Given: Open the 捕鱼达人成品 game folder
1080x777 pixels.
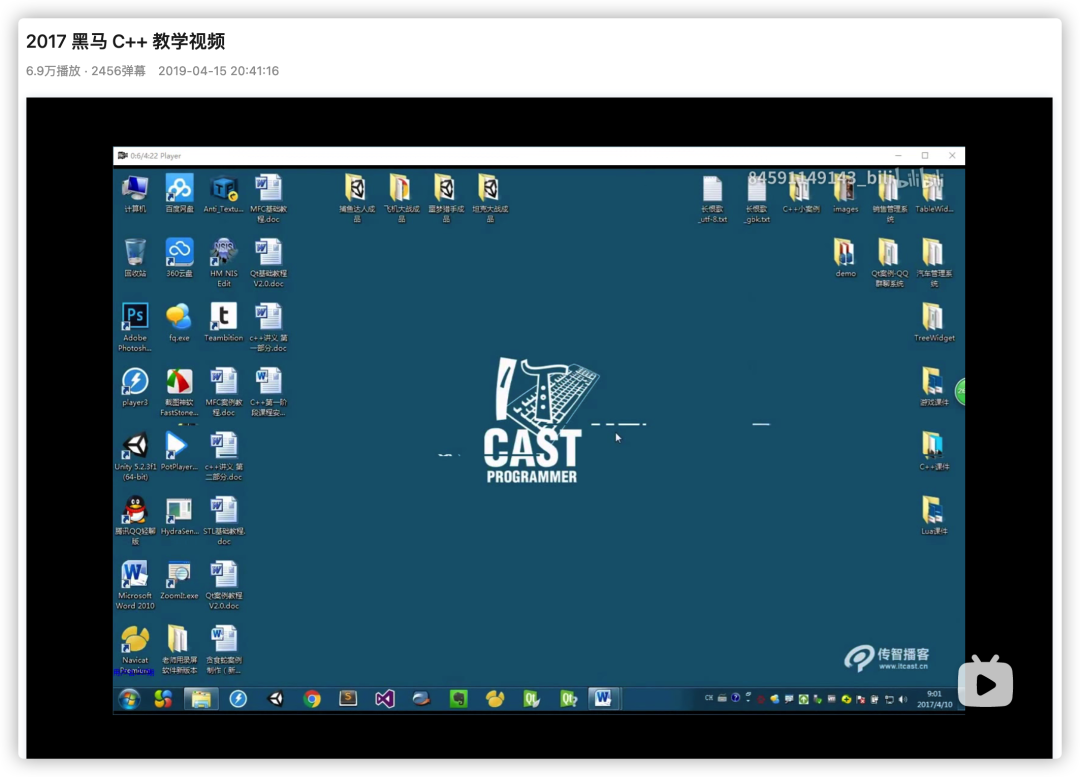Looking at the screenshot, I should pos(356,190).
